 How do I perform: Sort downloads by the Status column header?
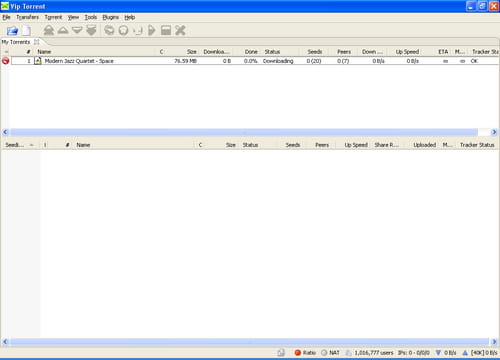coord(272,52)
